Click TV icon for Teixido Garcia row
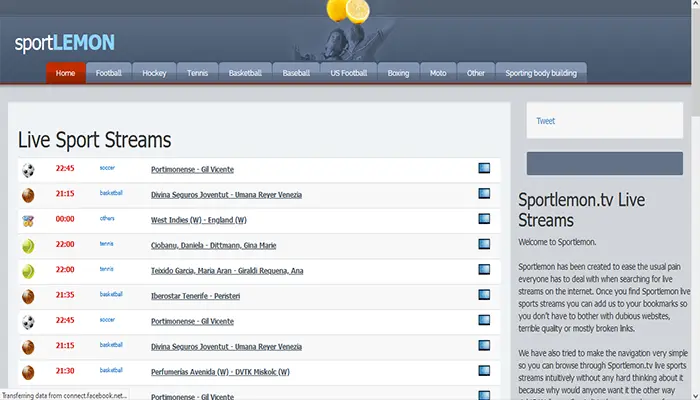This screenshot has height=400, width=700. 484,269
